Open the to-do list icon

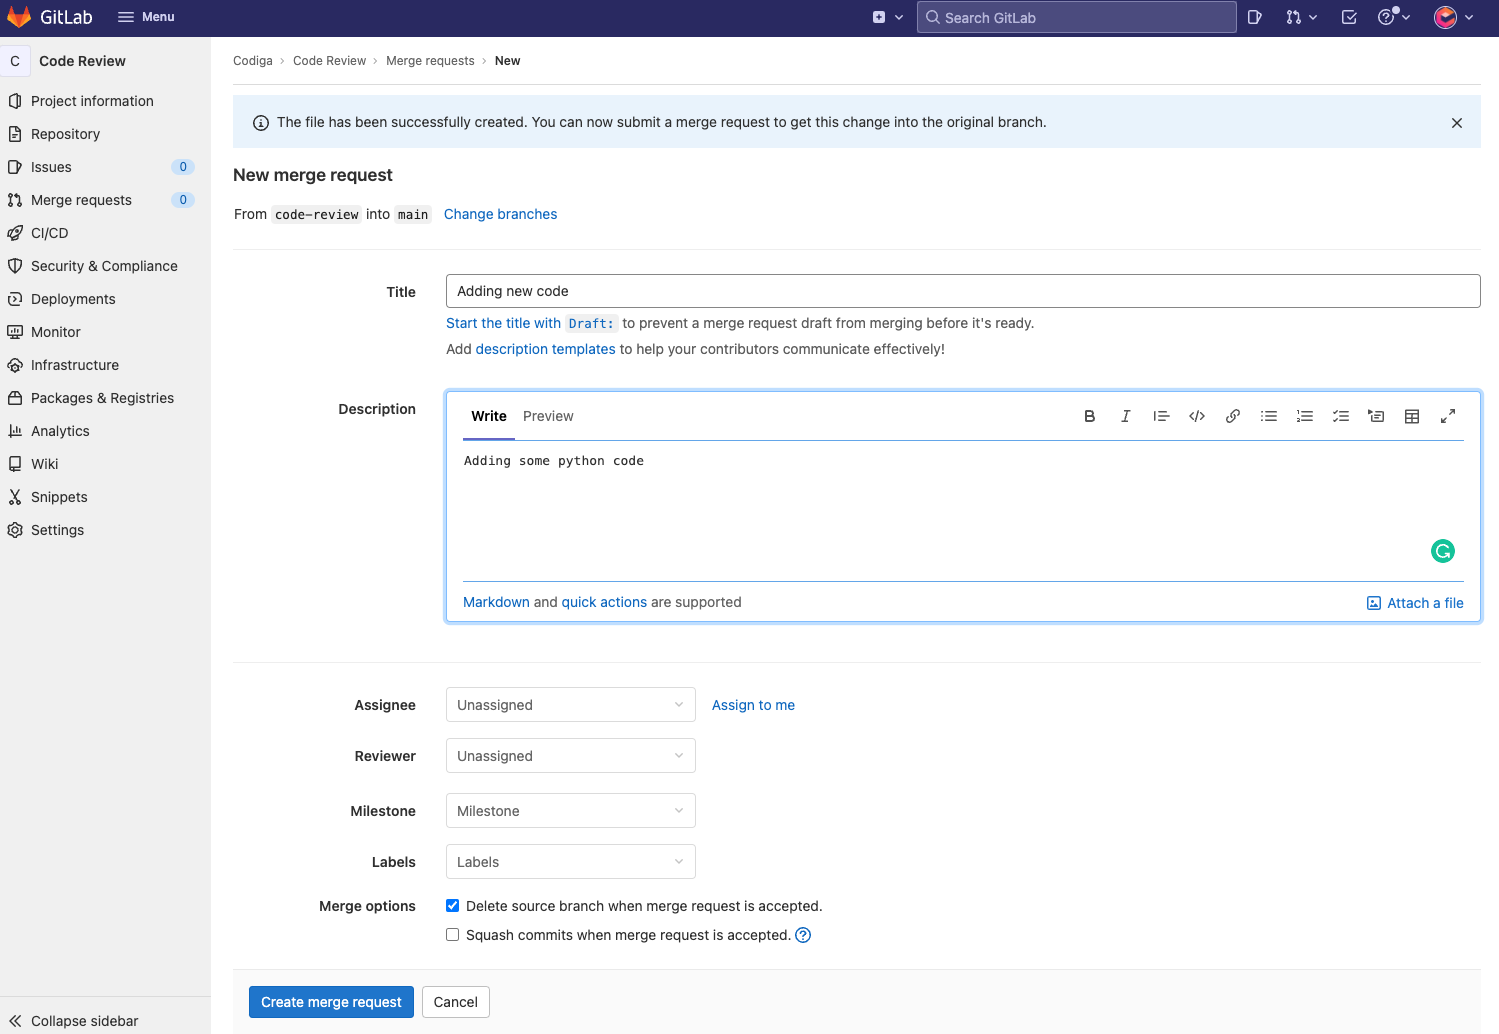(x=1349, y=17)
